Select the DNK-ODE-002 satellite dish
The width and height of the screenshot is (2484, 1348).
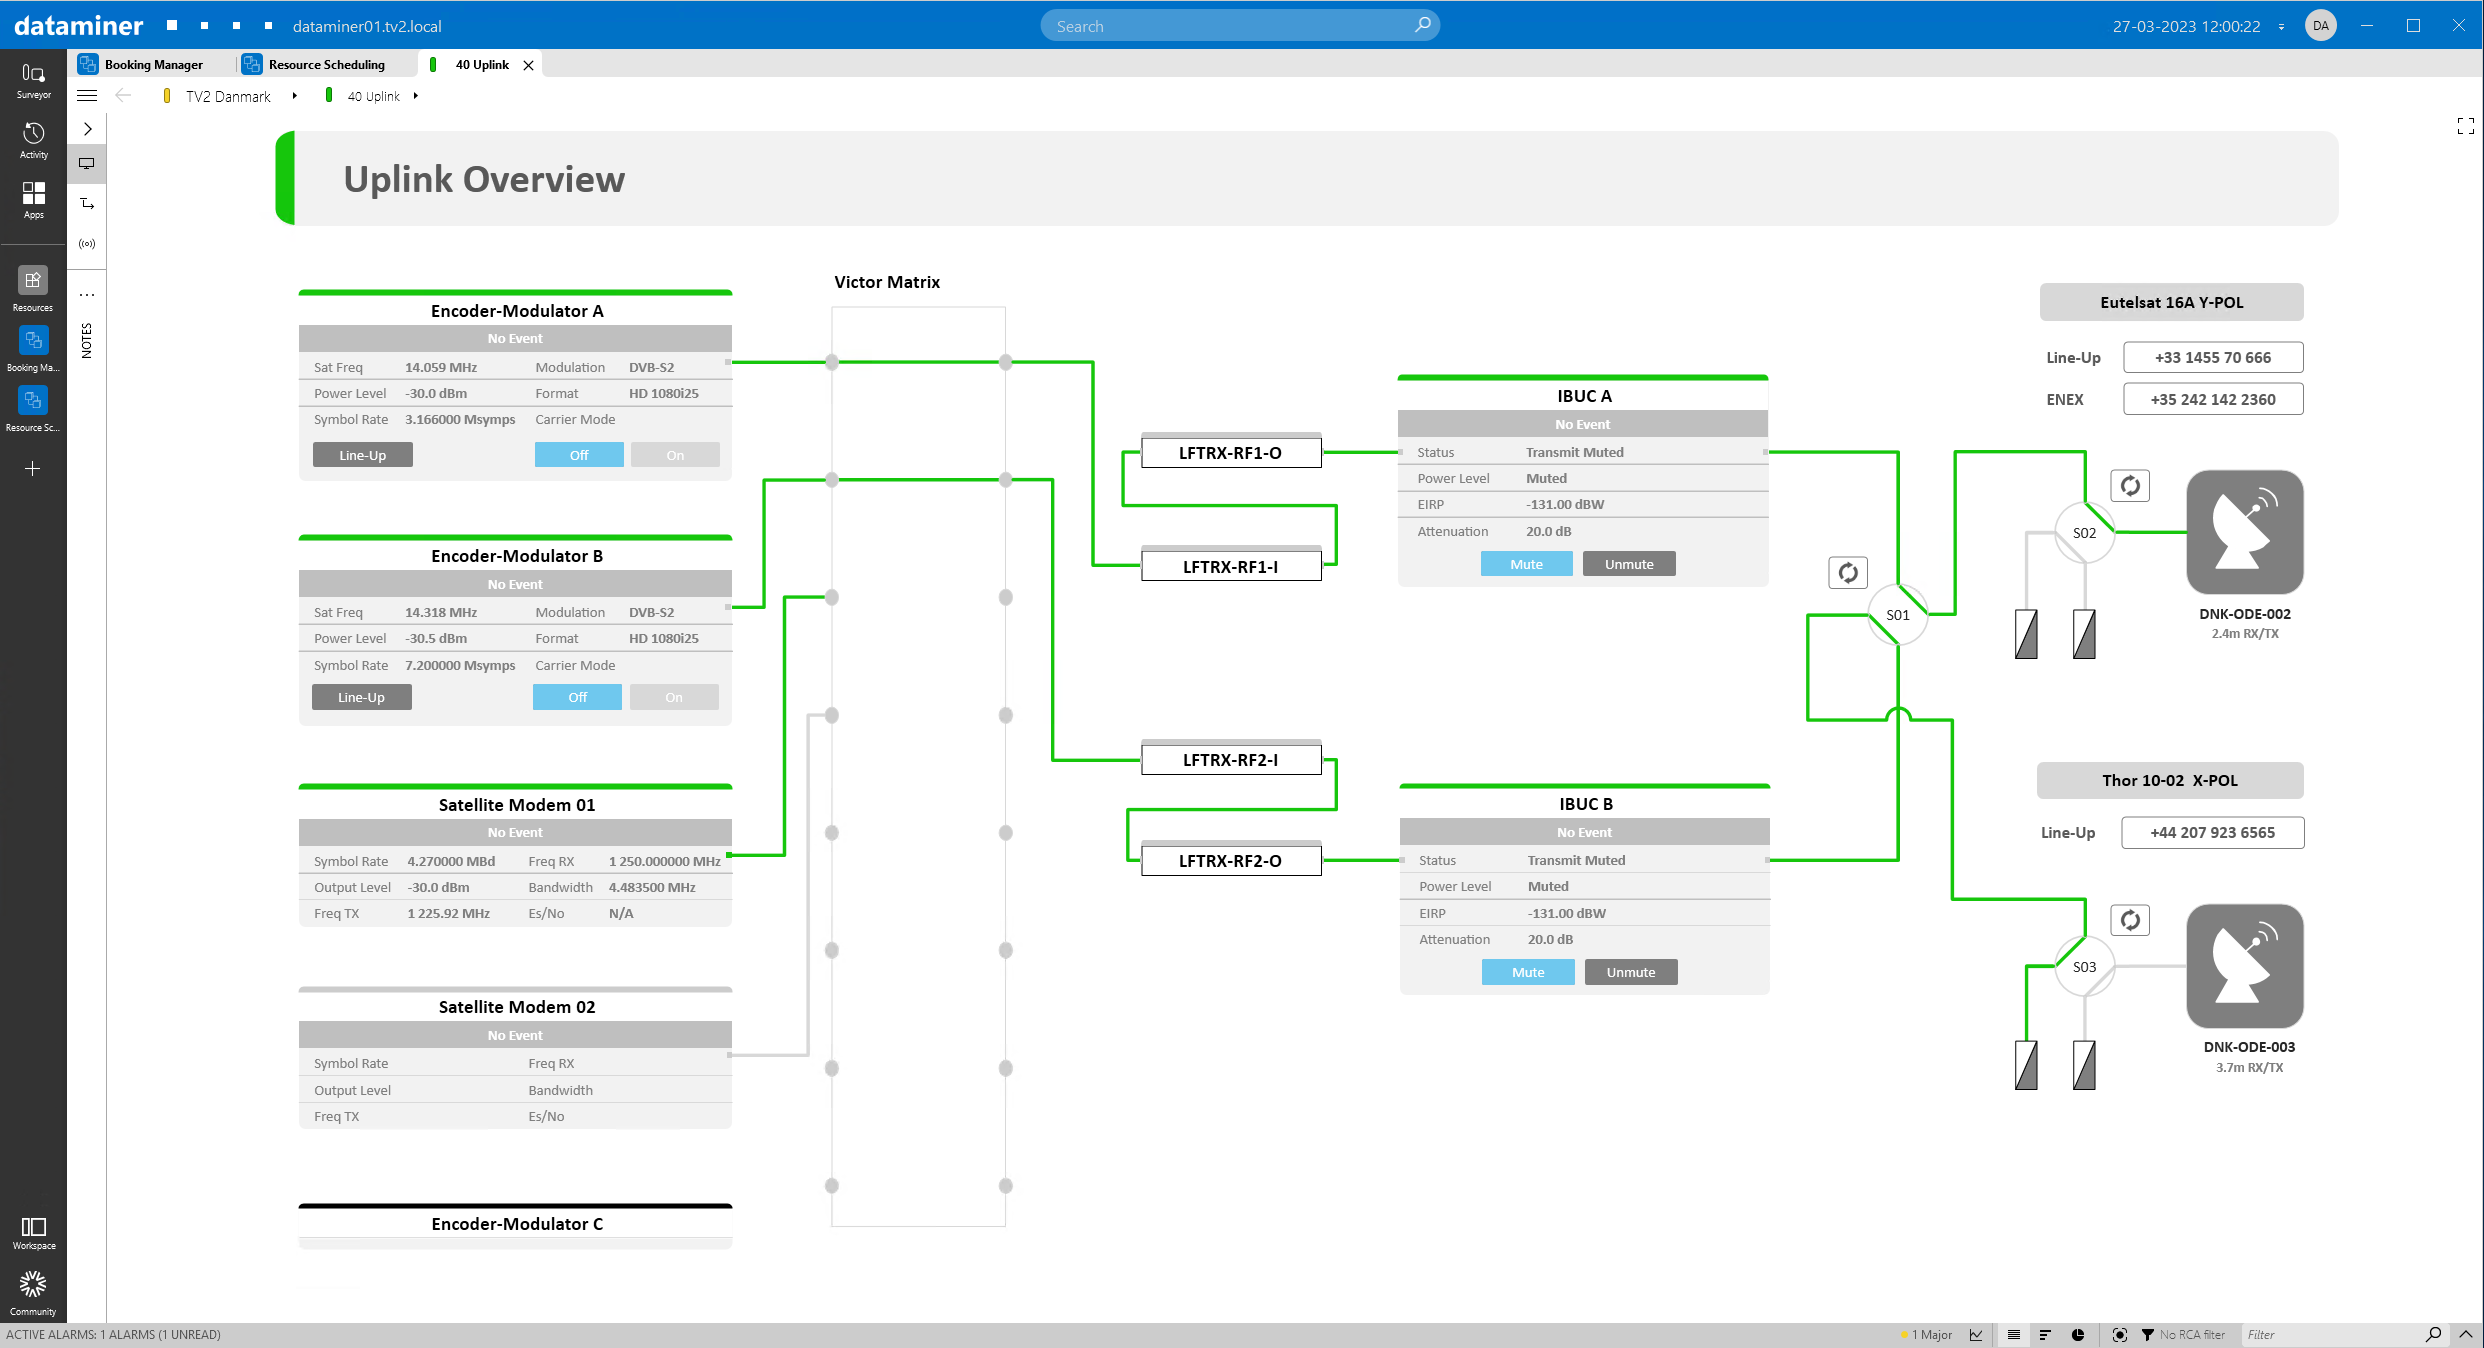click(x=2245, y=532)
